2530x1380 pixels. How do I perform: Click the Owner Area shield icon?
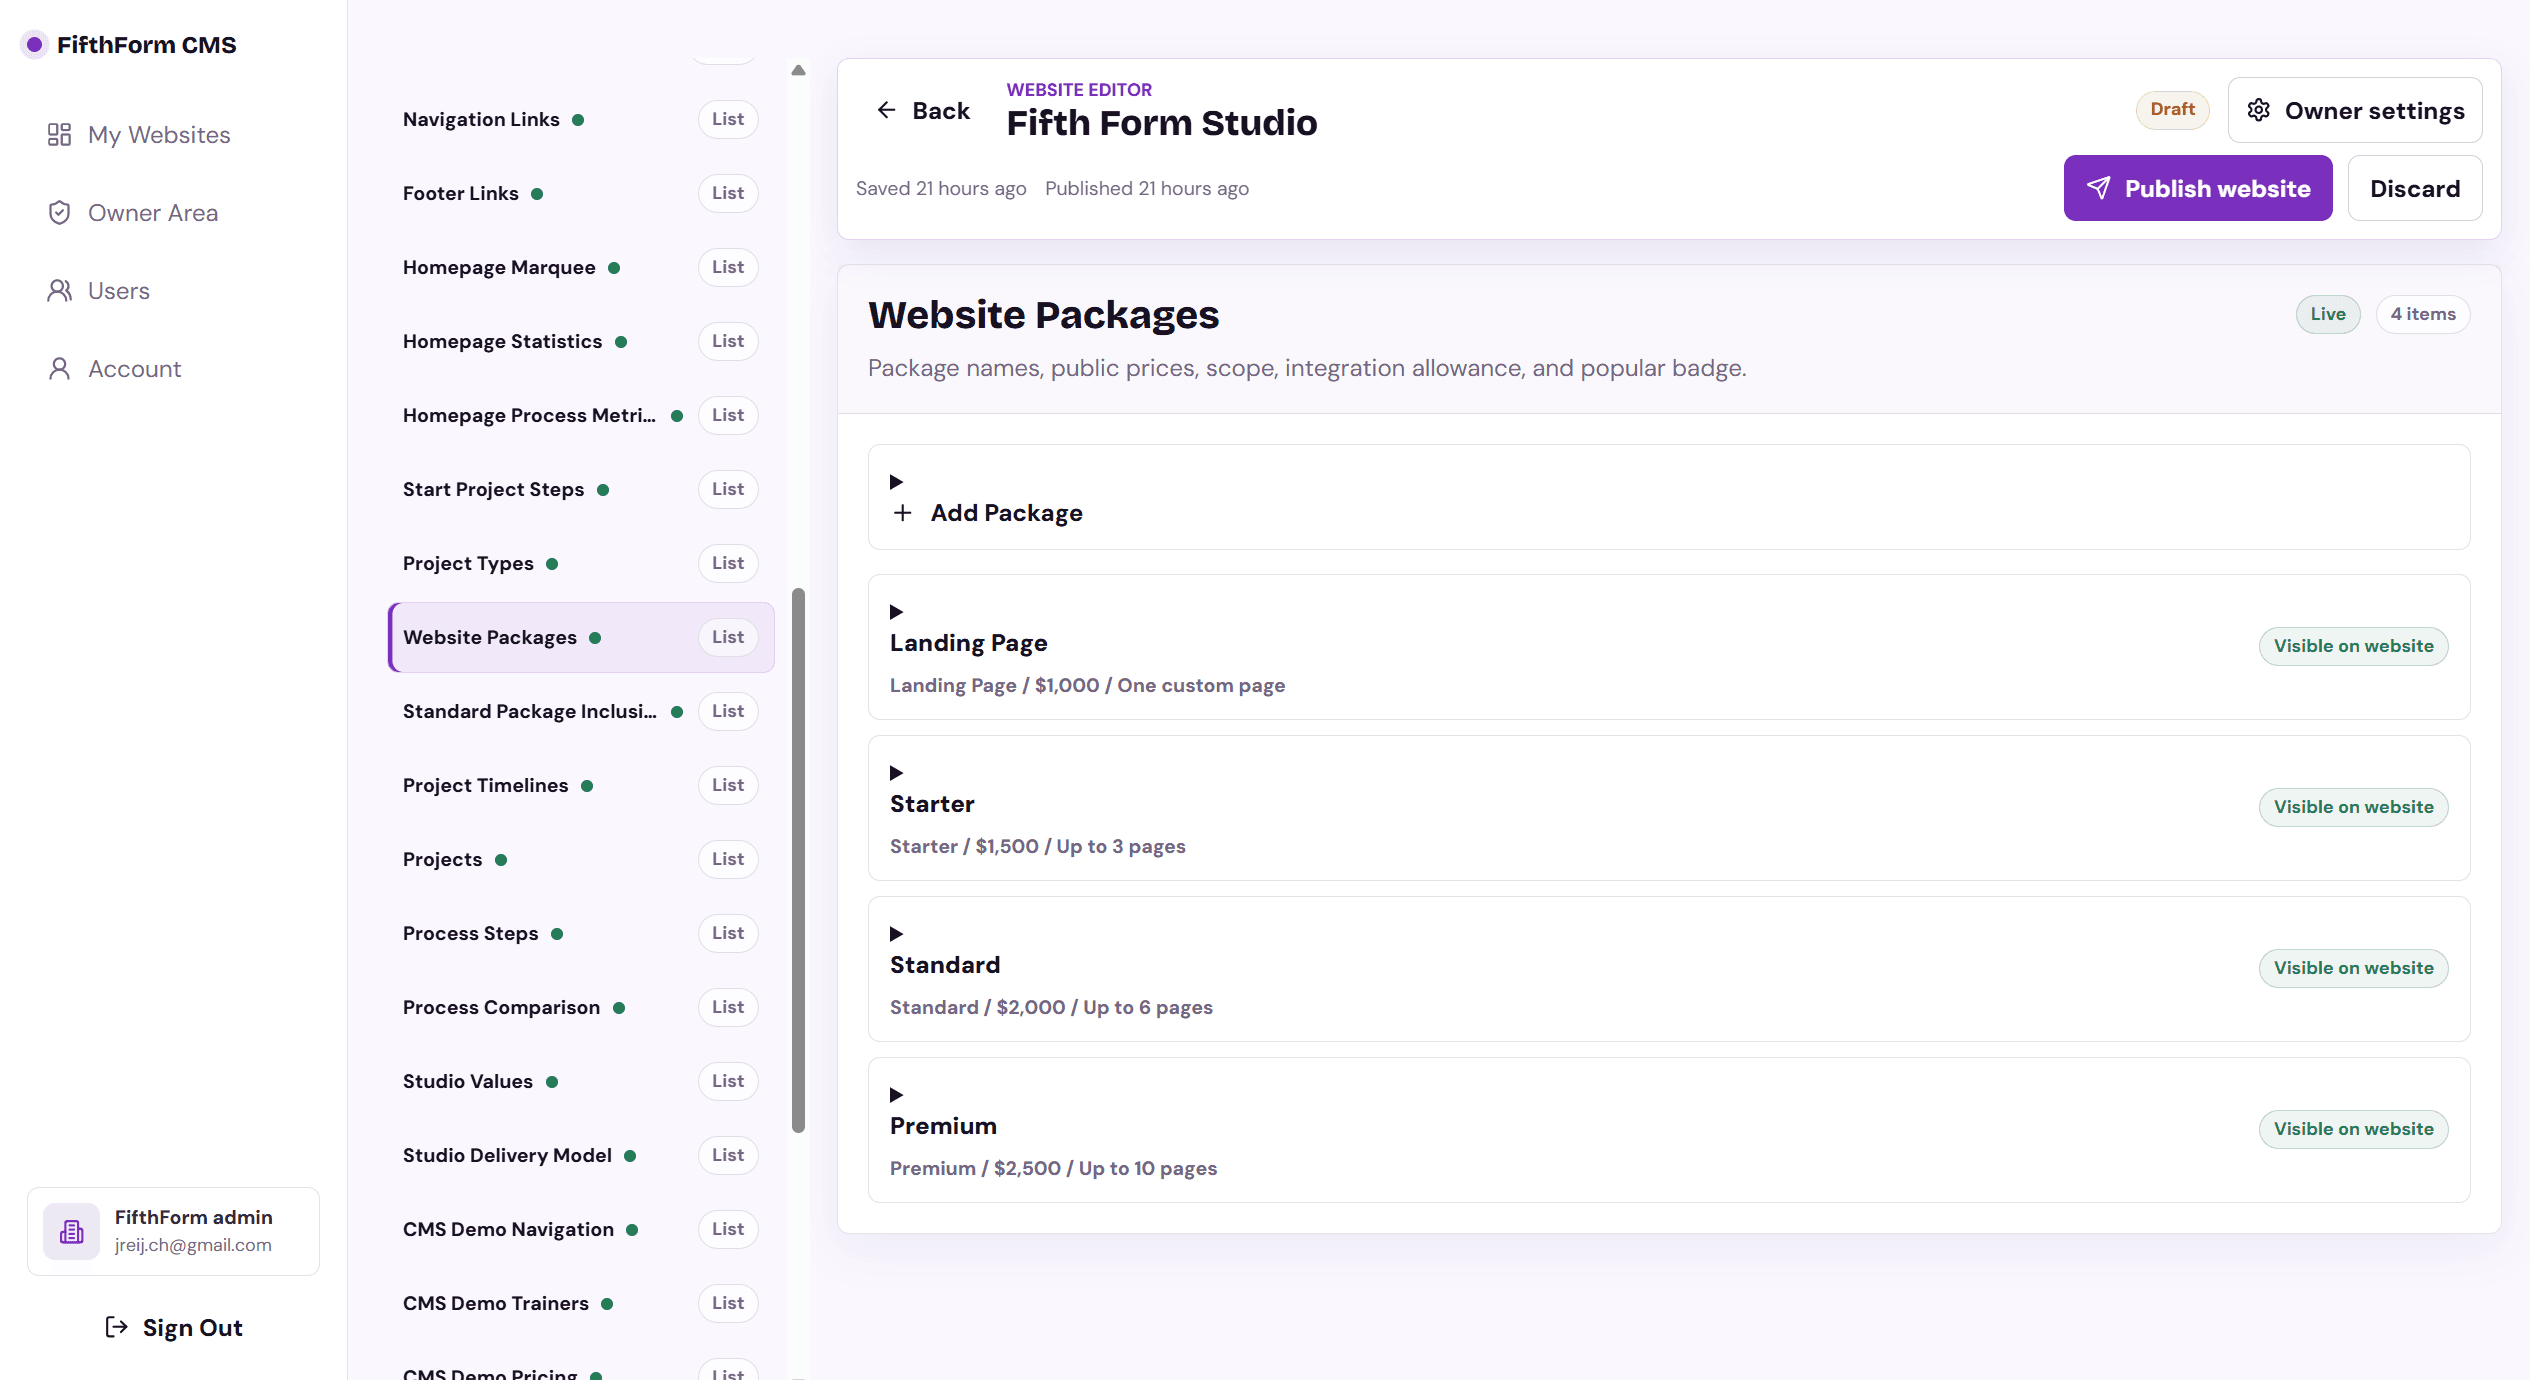coord(59,213)
